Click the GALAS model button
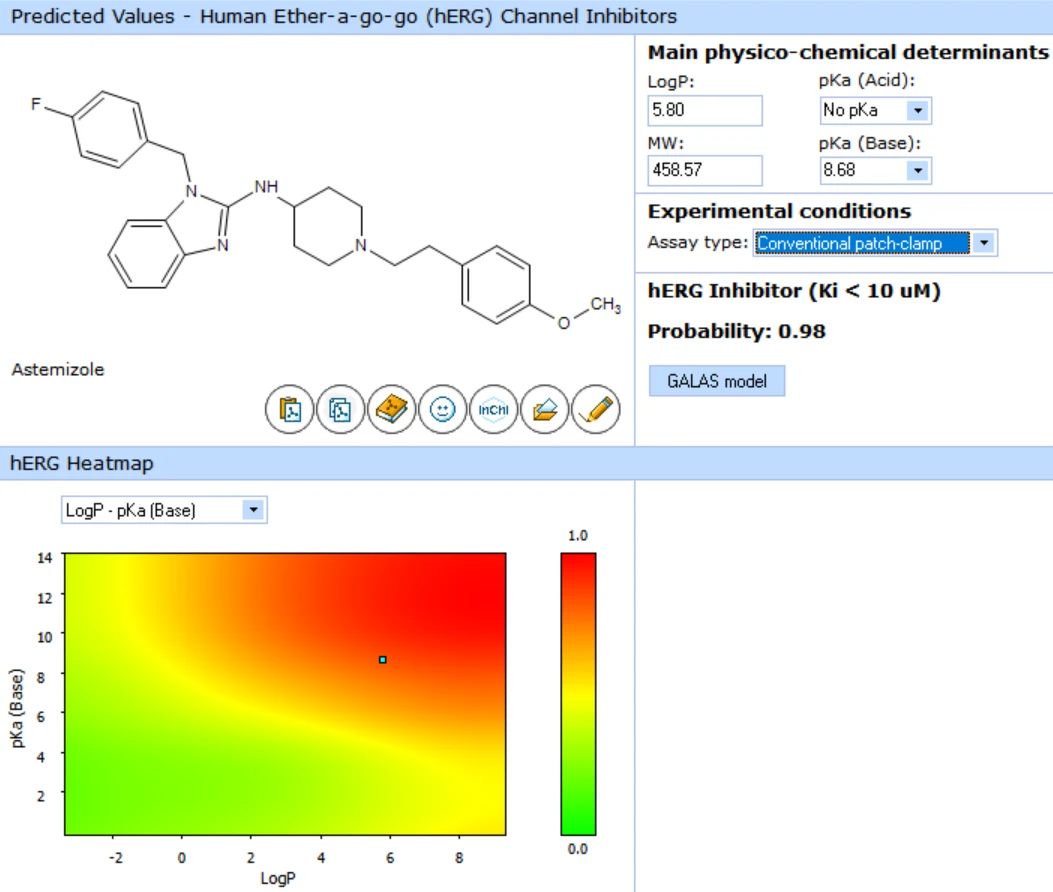Screen dimensions: 1053x892 pyautogui.click(x=717, y=381)
